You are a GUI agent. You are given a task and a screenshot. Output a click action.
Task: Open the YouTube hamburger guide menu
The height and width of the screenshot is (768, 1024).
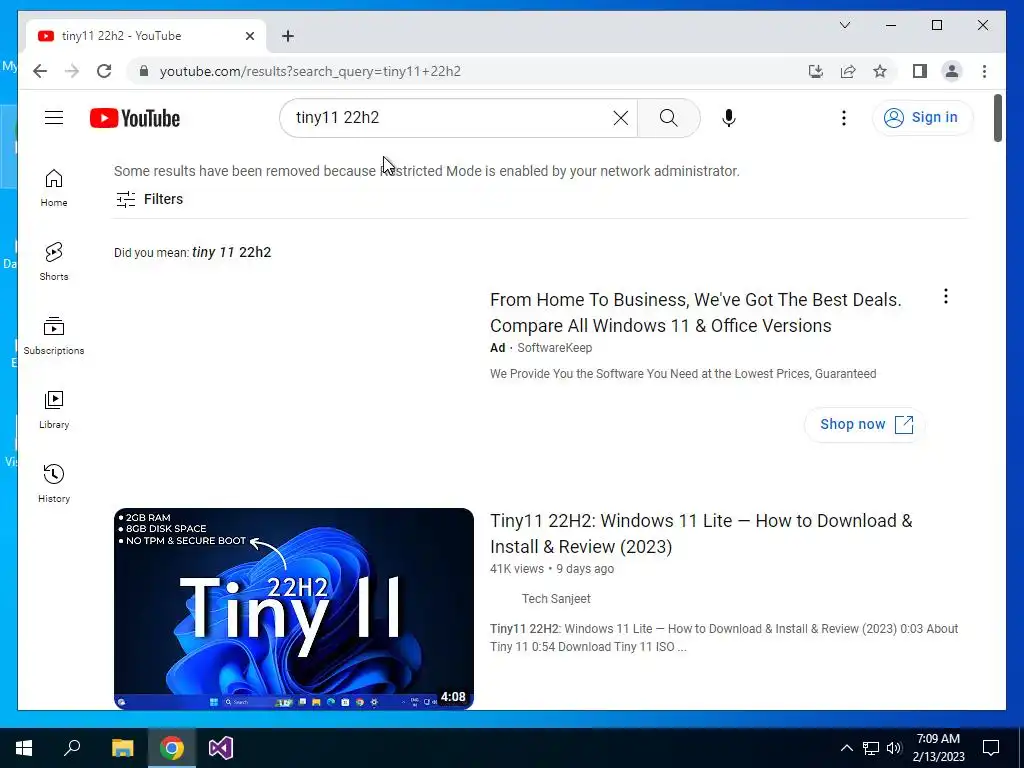coord(54,118)
